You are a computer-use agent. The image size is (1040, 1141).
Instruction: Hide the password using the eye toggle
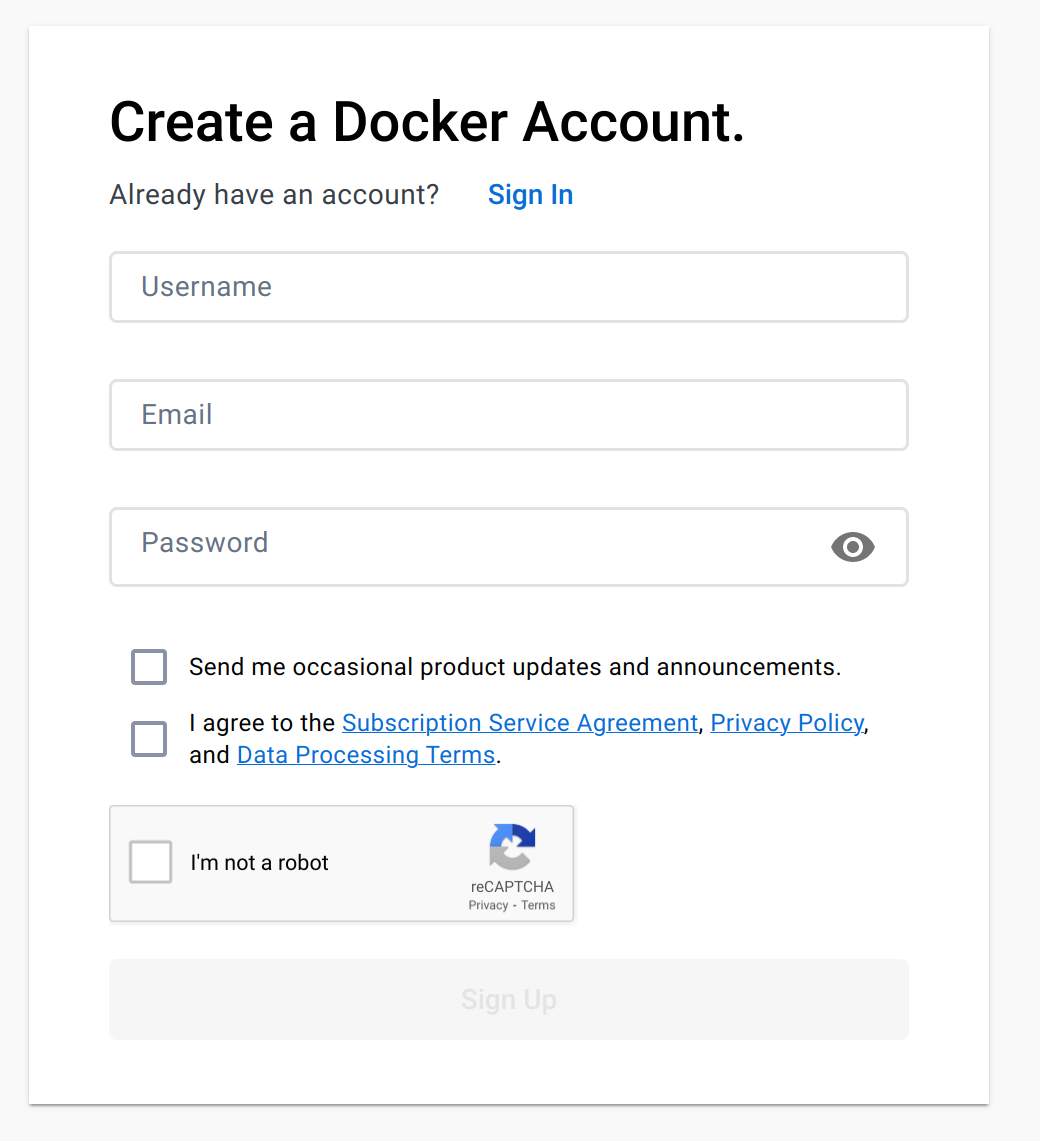tap(852, 547)
